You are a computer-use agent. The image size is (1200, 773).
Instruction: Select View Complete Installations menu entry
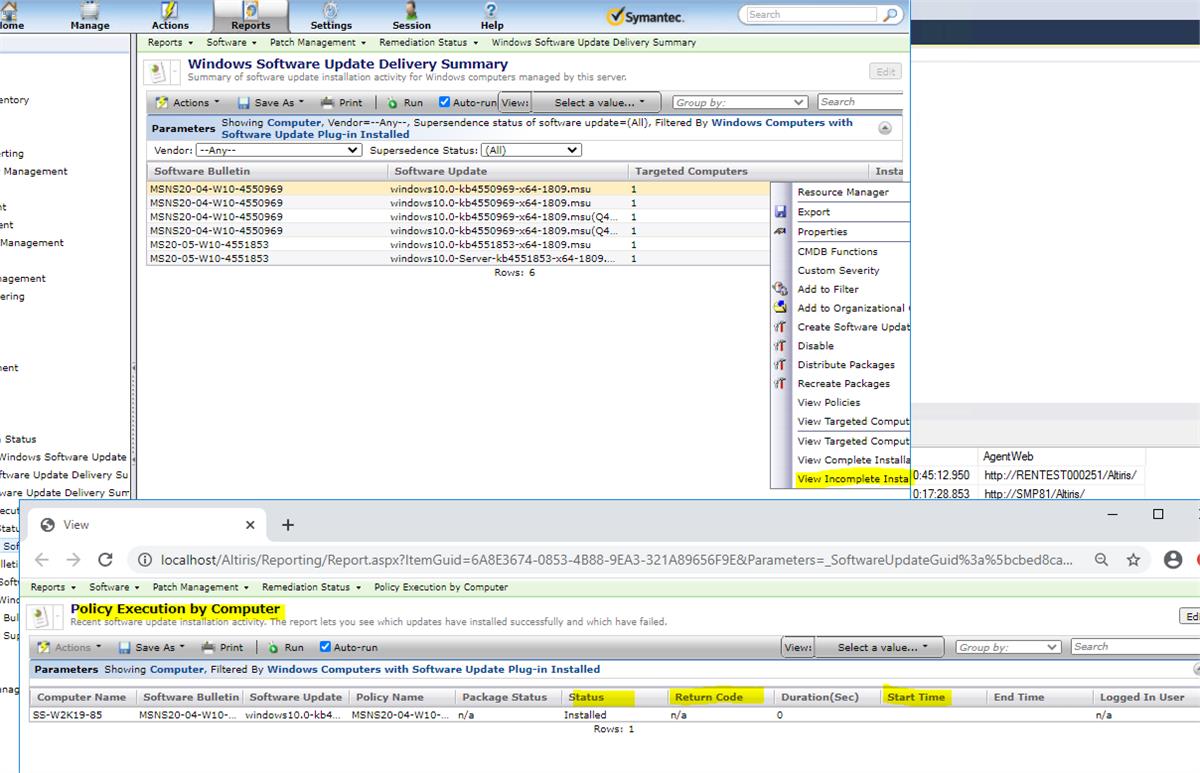coord(853,460)
